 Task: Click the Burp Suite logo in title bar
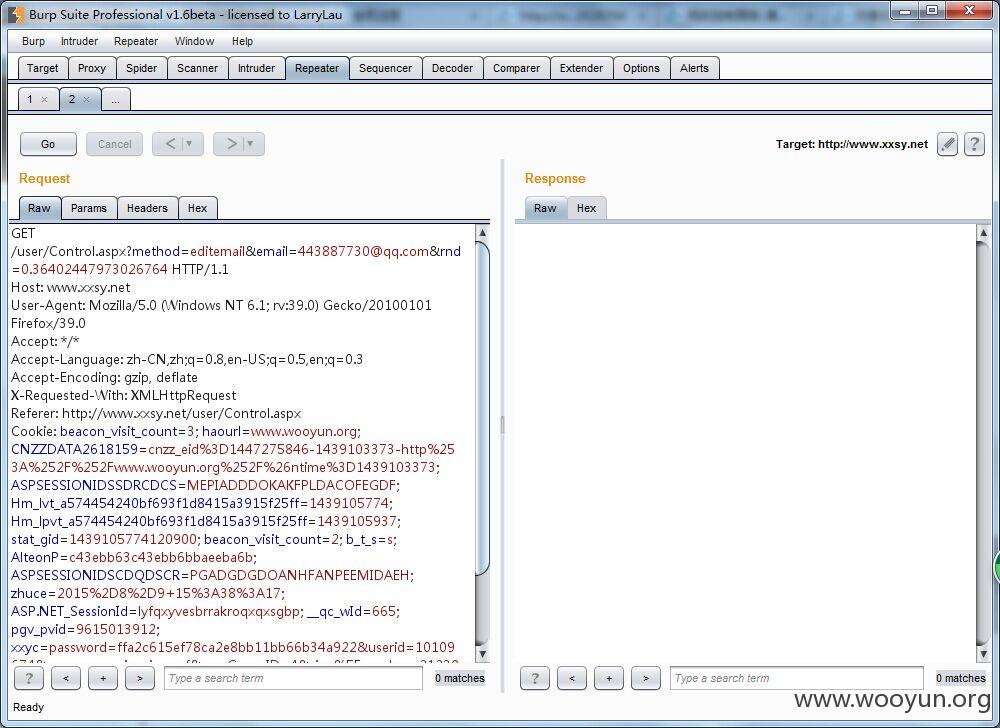point(18,14)
